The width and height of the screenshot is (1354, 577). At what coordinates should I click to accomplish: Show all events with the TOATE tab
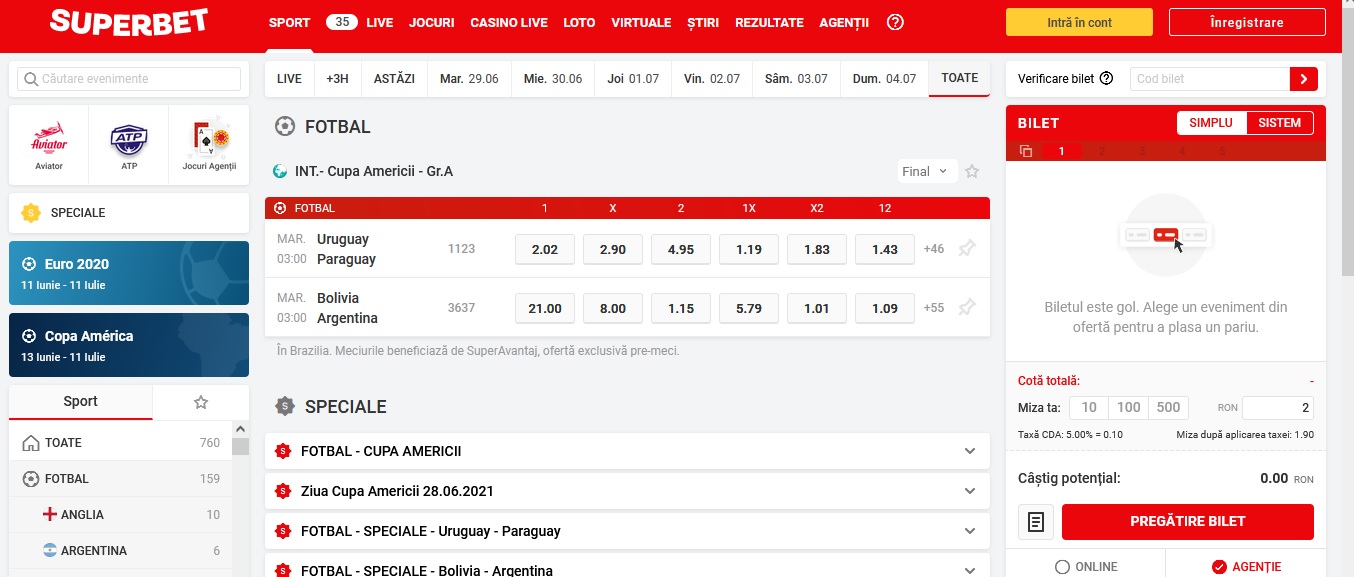tap(960, 79)
